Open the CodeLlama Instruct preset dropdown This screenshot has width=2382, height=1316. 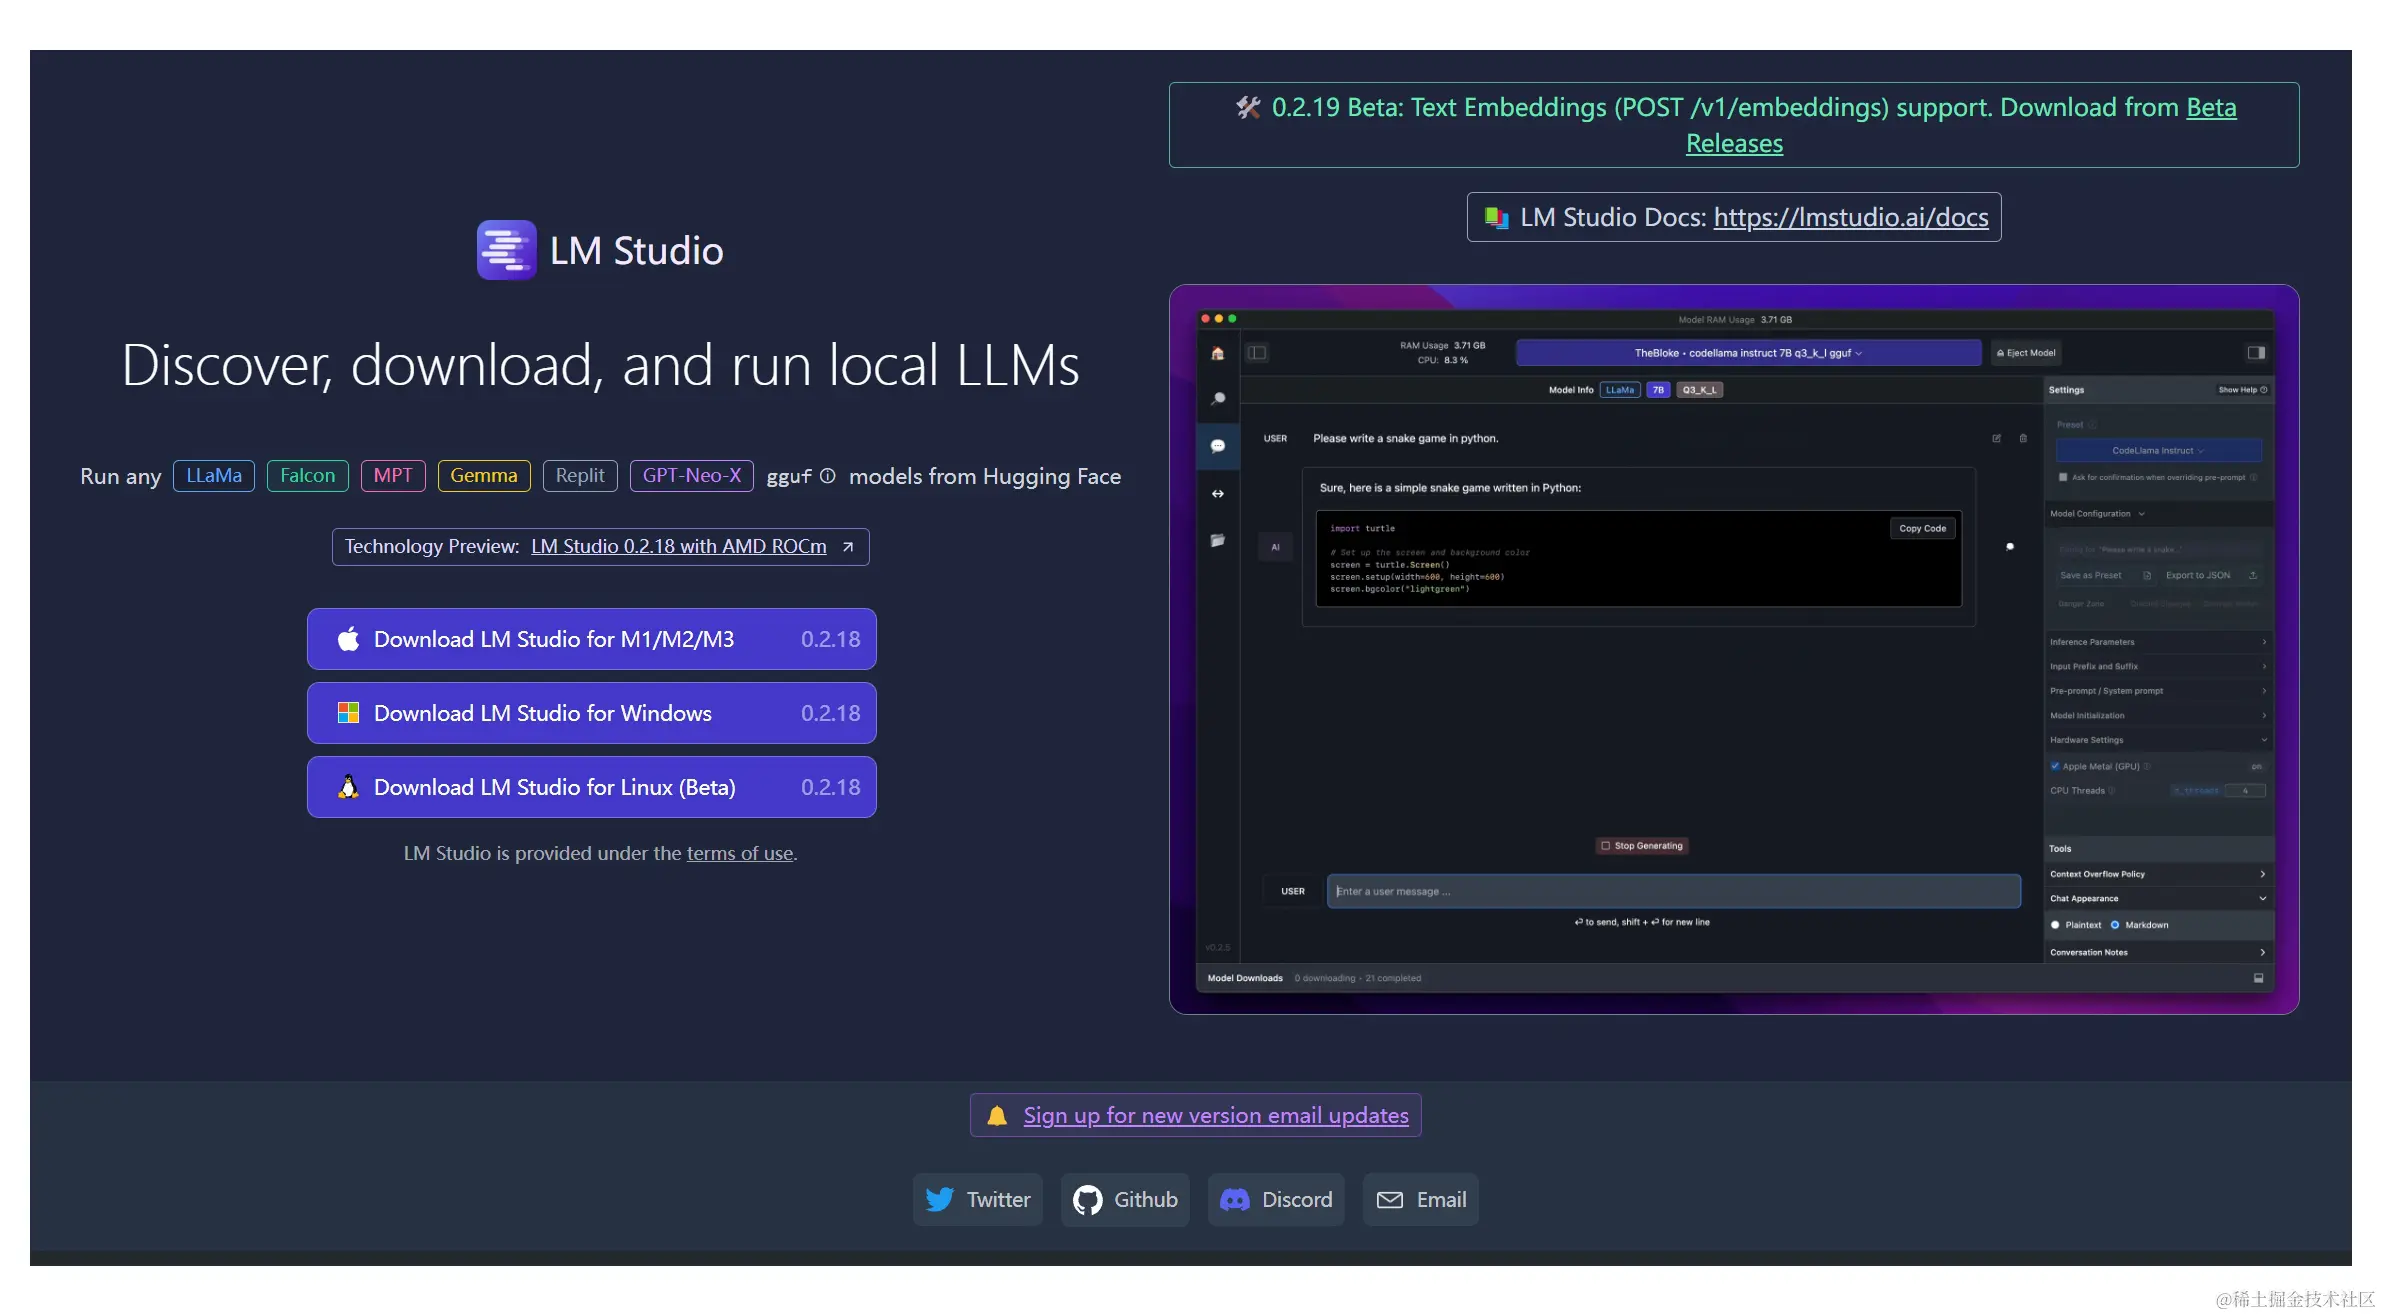coord(2159,451)
